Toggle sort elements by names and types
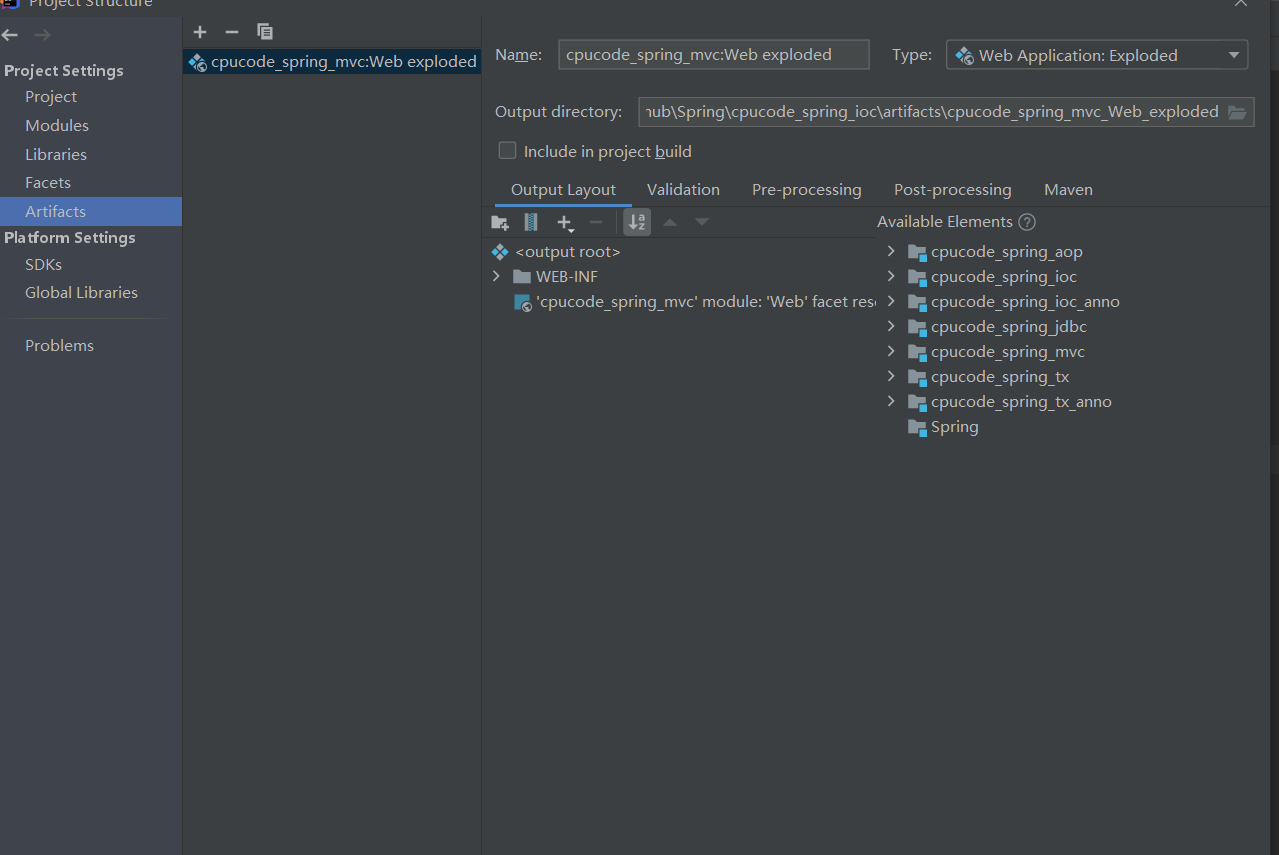The height and width of the screenshot is (855, 1279). click(x=637, y=222)
